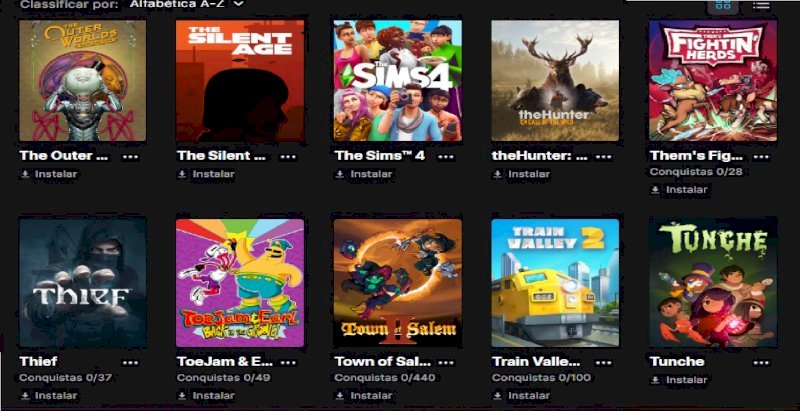Switch to list view icon
This screenshot has height=411, width=800.
pyautogui.click(x=761, y=5)
